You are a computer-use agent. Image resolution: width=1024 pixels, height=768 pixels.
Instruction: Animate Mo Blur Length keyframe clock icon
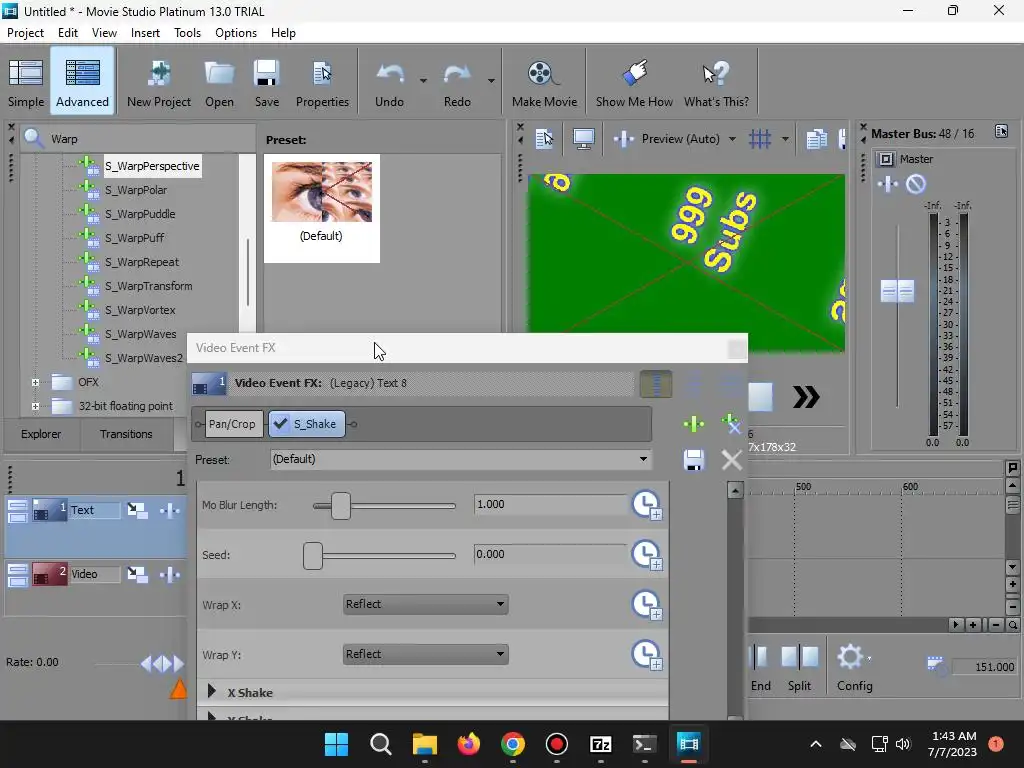[647, 505]
